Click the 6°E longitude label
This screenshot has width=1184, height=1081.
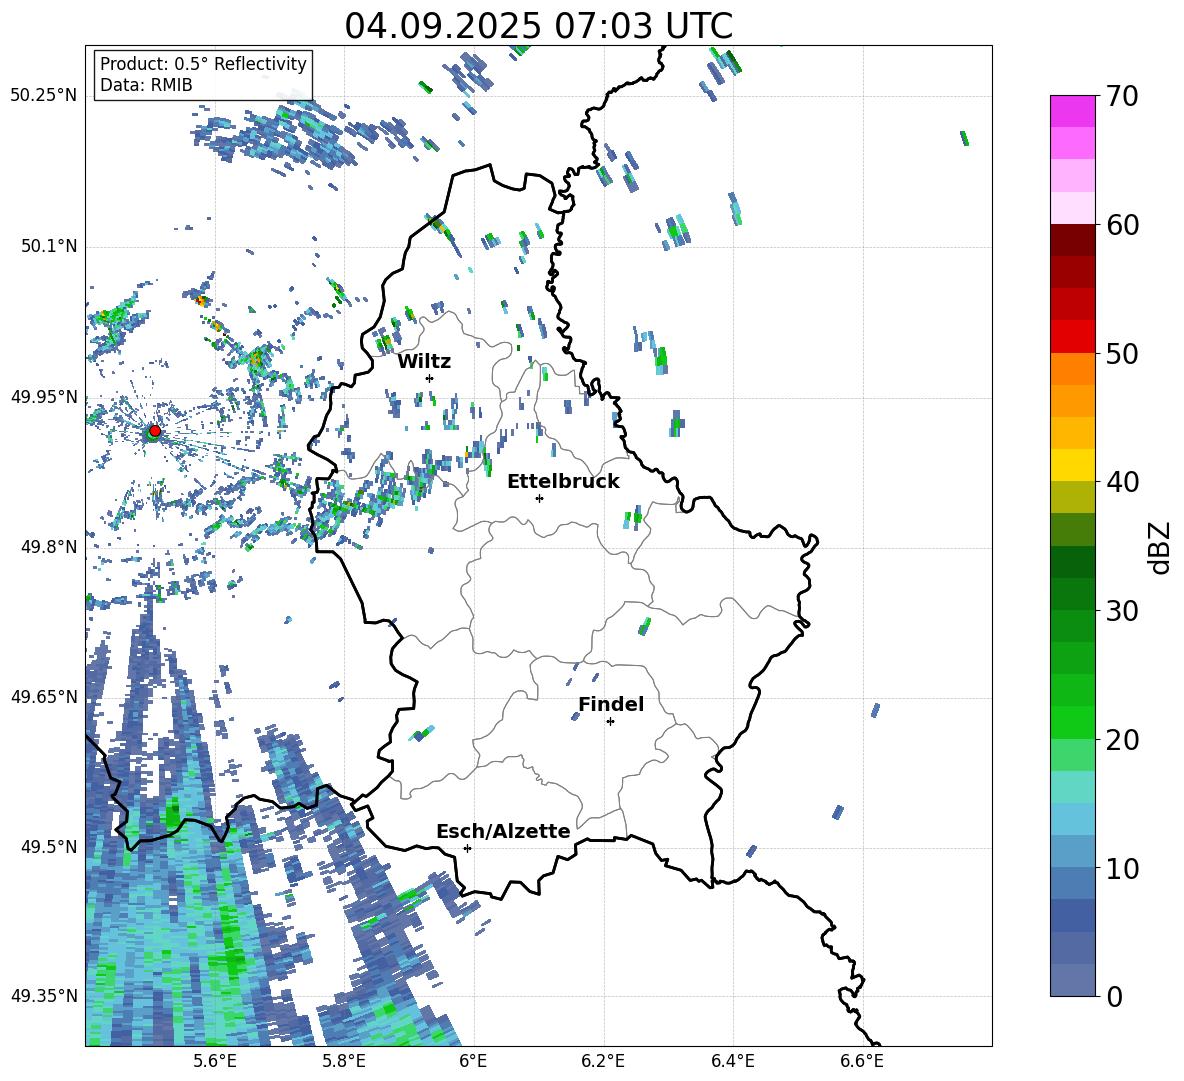click(473, 1061)
